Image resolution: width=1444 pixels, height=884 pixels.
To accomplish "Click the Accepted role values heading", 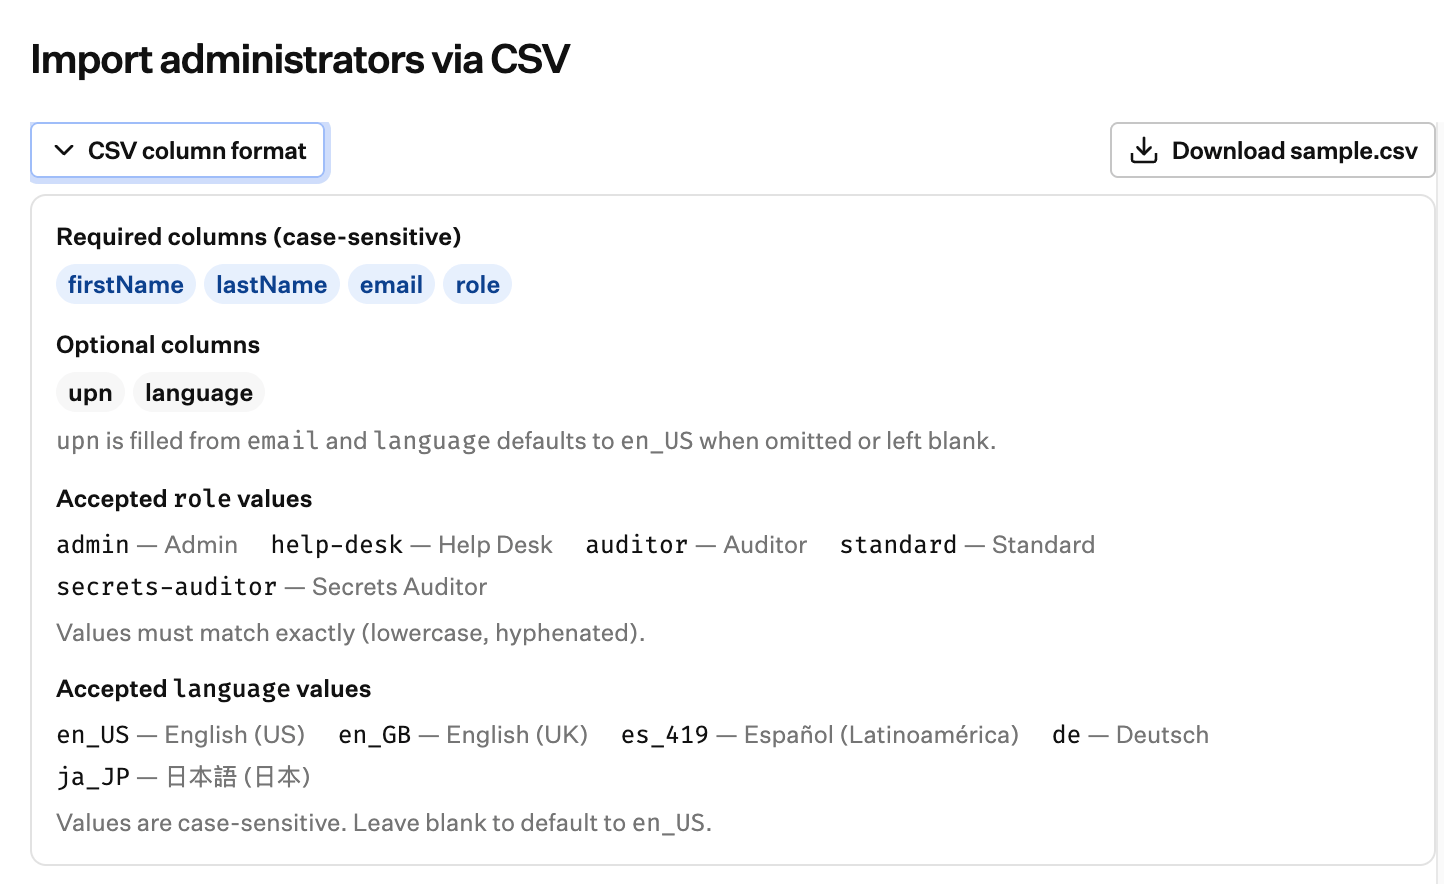I will pos(184,499).
